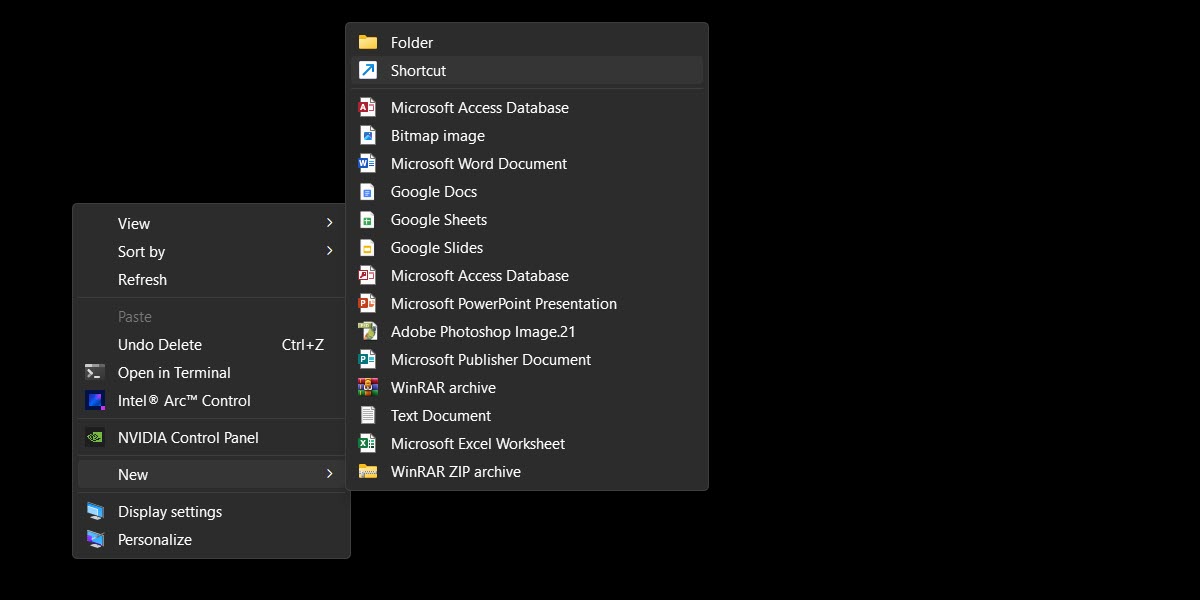1200x600 pixels.
Task: Click the Microsoft Access Database icon
Action: click(367, 107)
